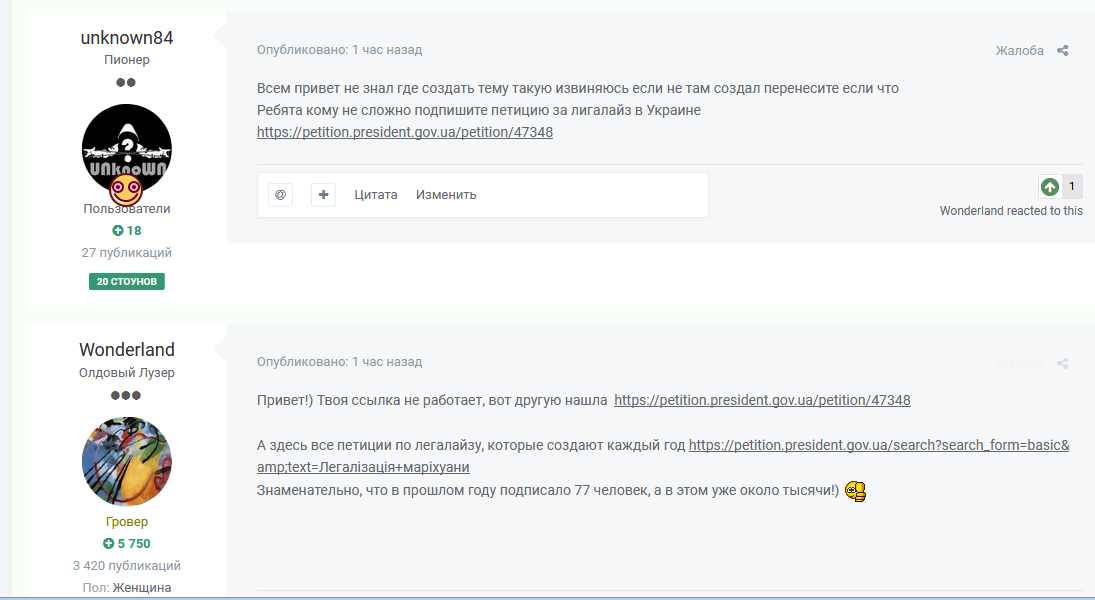This screenshot has width=1095, height=600.
Task: Click Изменить to edit the post
Action: coord(446,195)
